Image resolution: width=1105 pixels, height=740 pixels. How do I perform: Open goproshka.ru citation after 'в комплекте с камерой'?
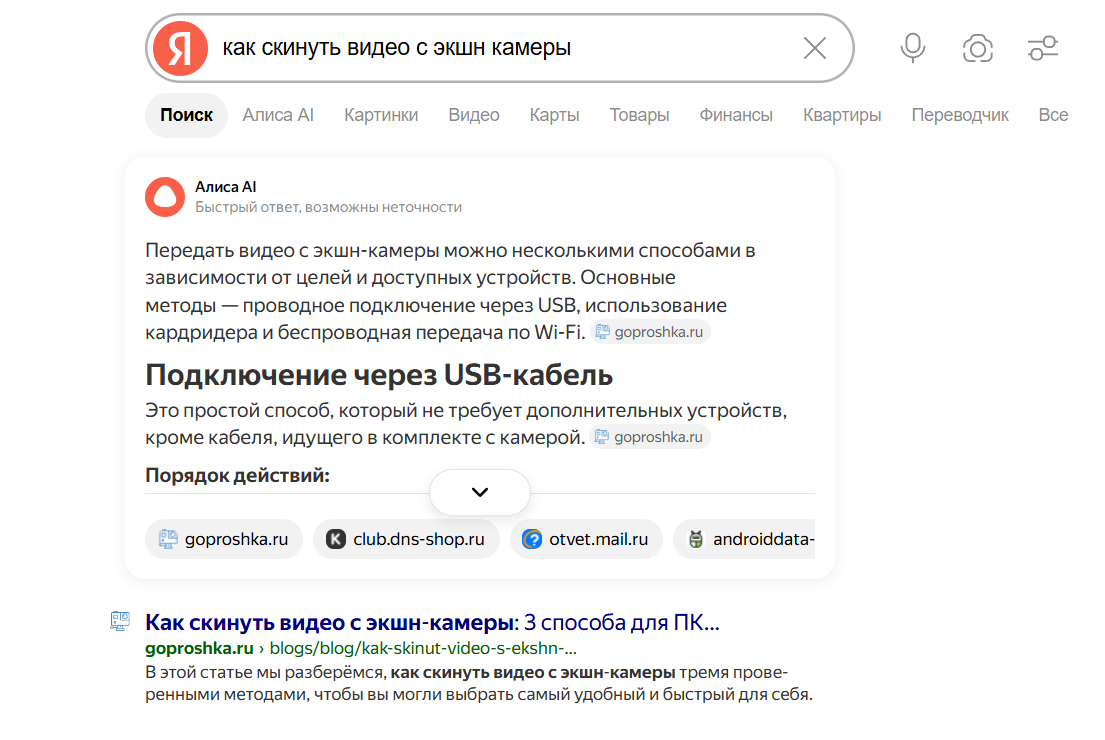tap(650, 437)
